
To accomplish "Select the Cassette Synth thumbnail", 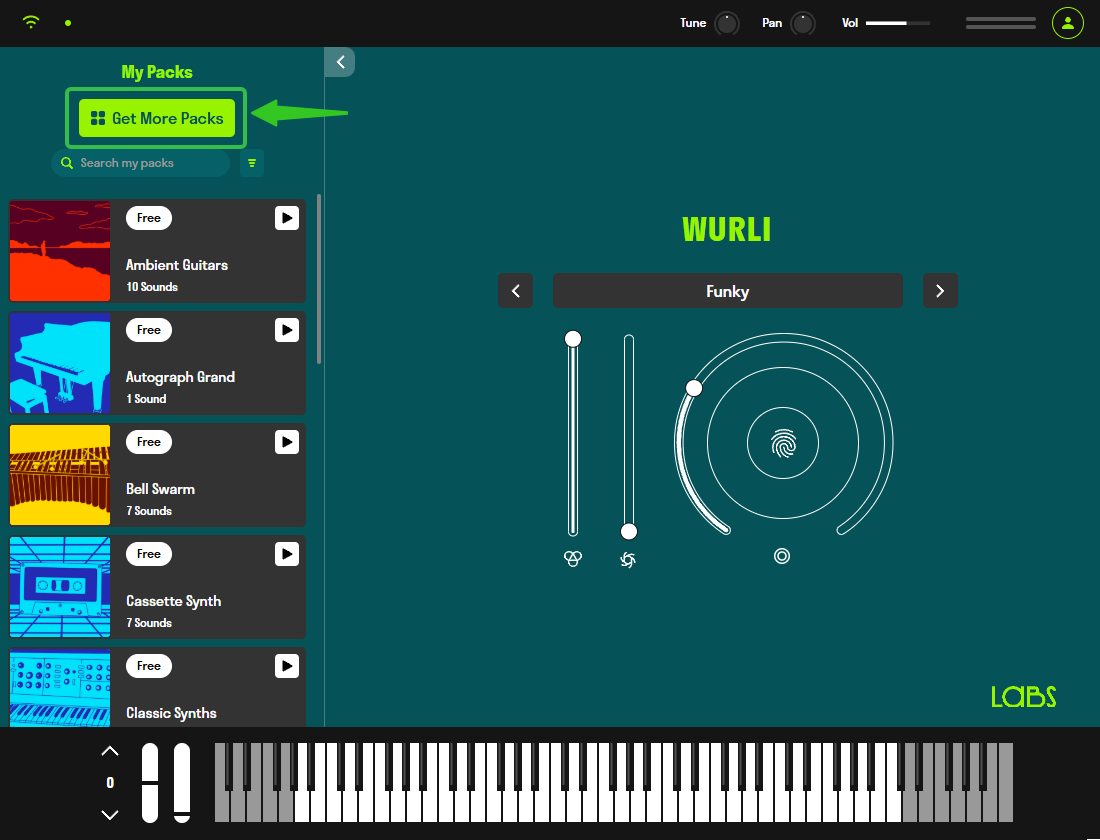I will point(60,587).
